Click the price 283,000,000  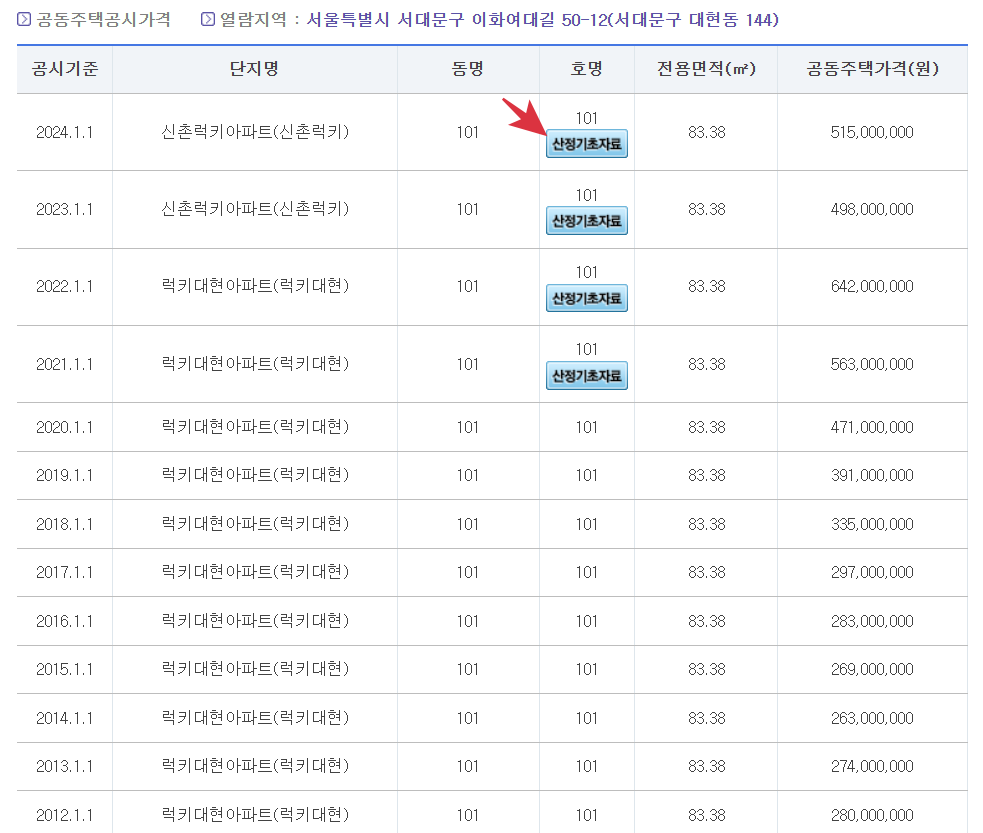[872, 621]
